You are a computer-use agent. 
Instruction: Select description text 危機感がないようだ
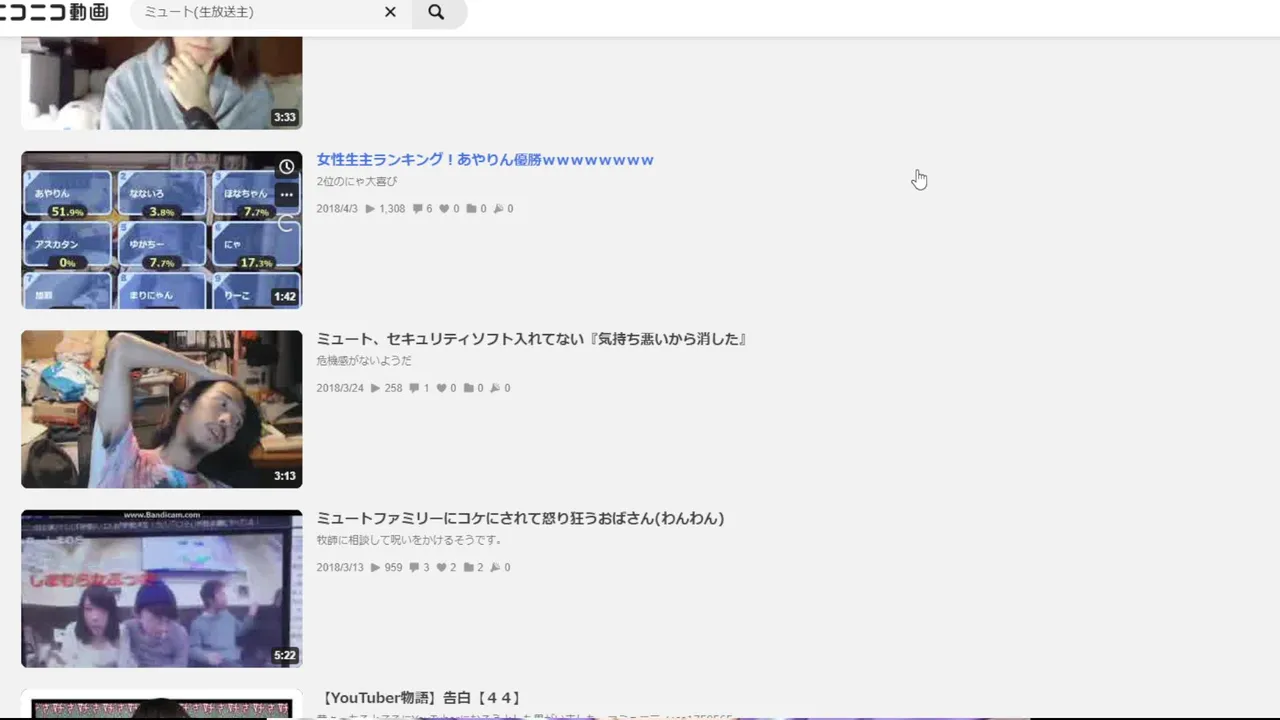point(364,360)
